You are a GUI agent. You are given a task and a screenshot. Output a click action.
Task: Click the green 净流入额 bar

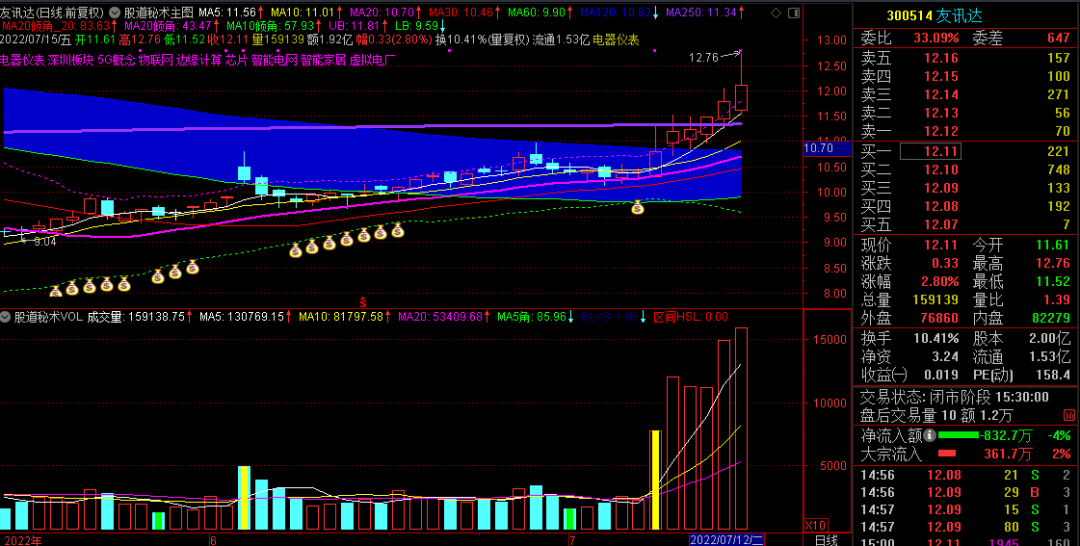point(958,435)
